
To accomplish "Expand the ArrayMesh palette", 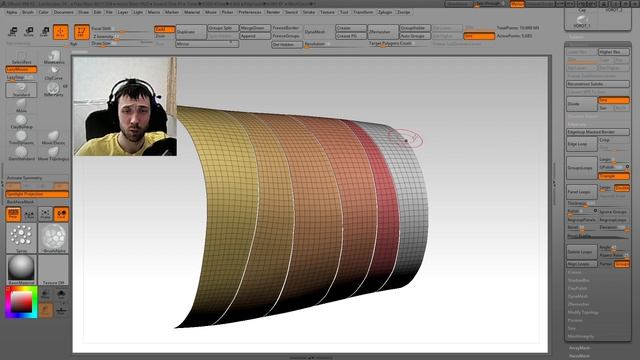I will 580,348.
